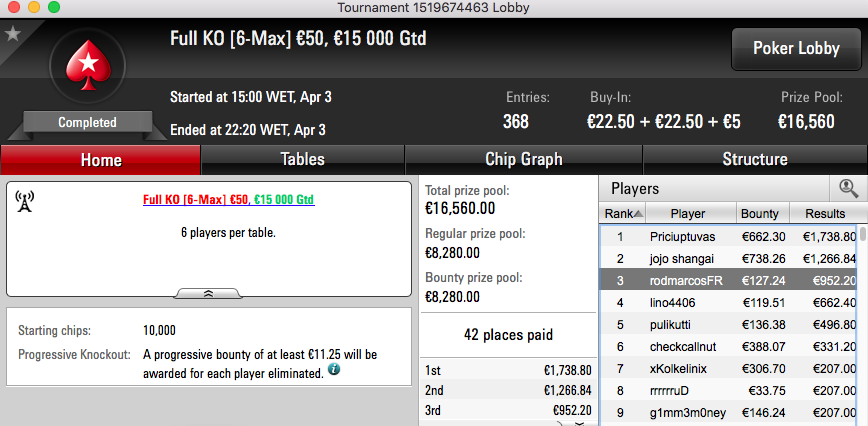Switch to the Tables tab
Screen dimensions: 868x426
click(302, 160)
